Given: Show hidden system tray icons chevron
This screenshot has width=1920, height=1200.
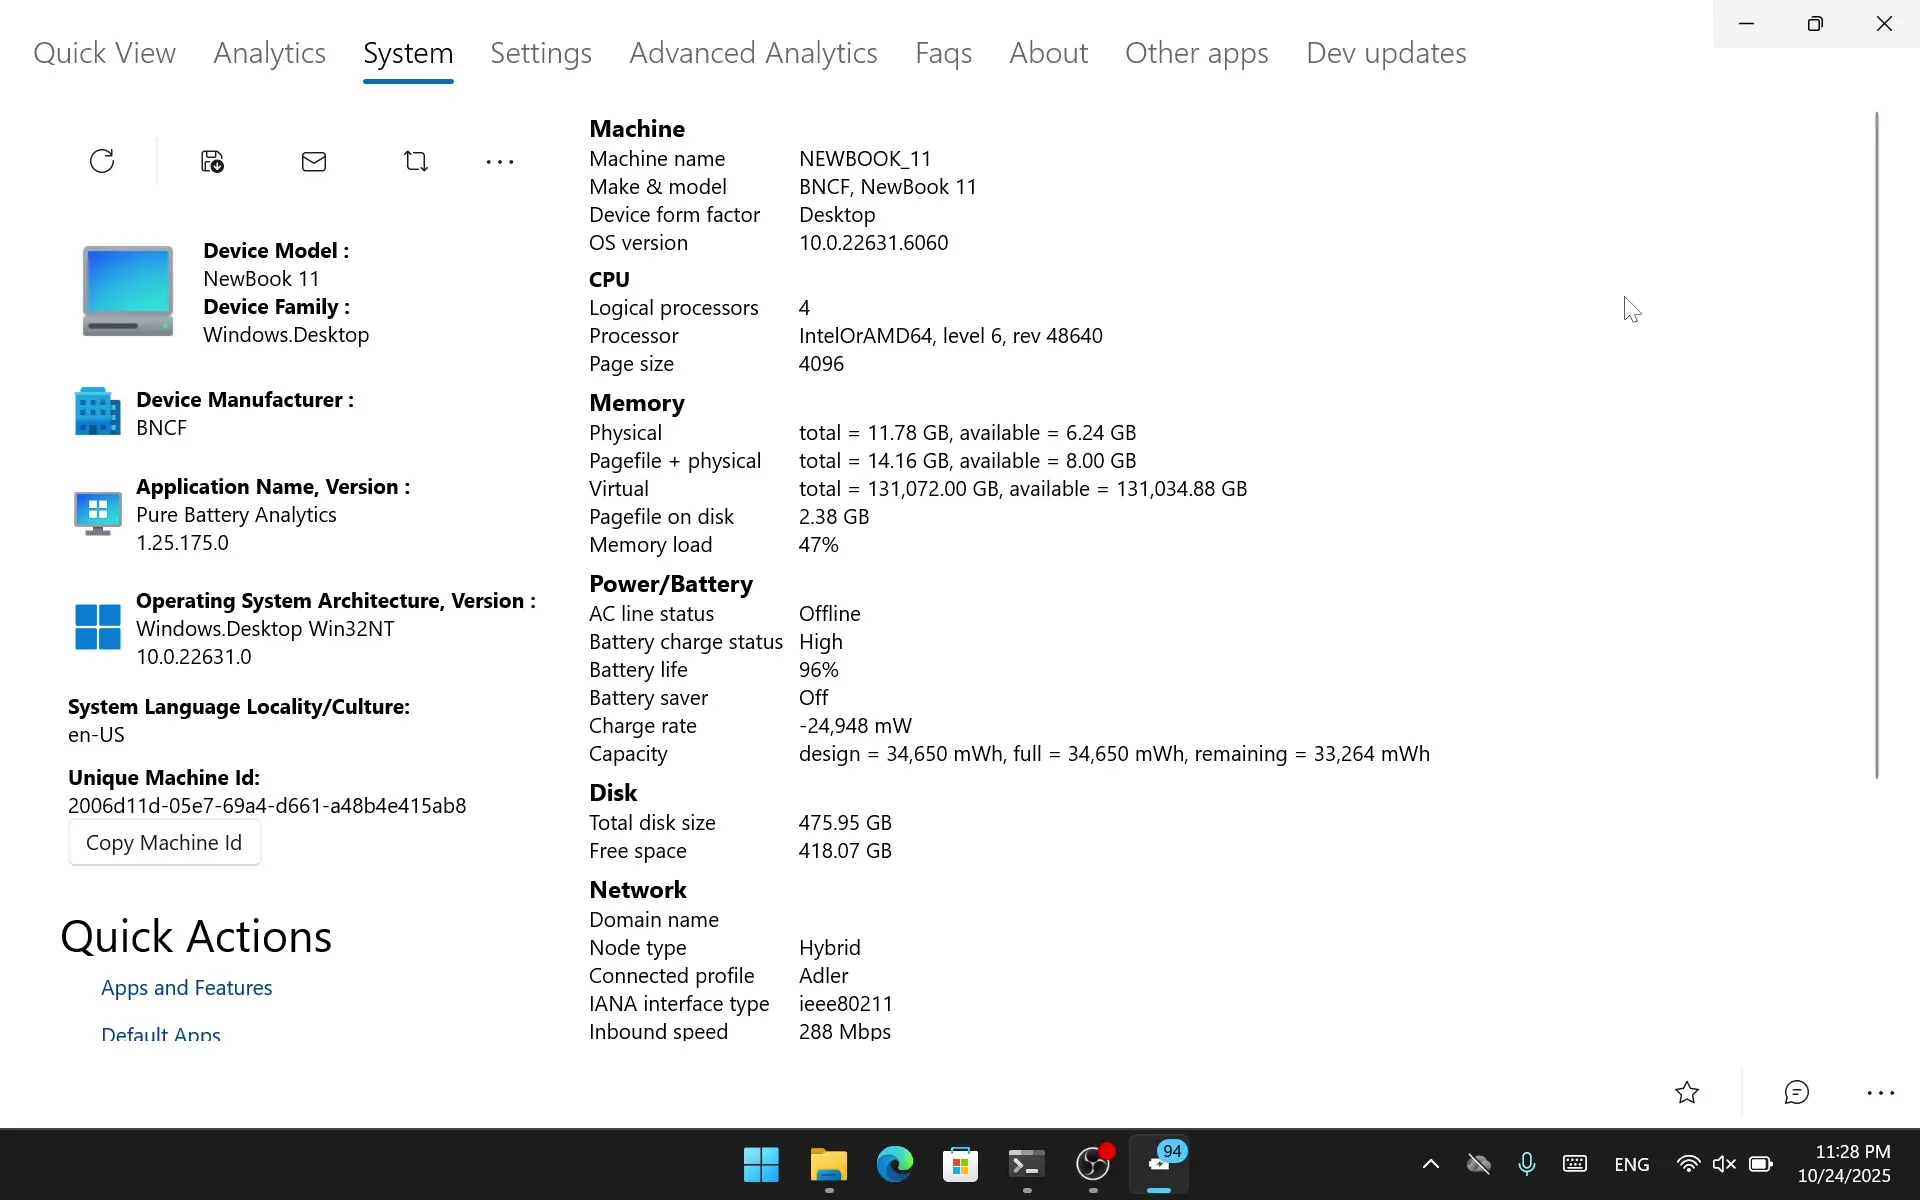Looking at the screenshot, I should [x=1430, y=1164].
